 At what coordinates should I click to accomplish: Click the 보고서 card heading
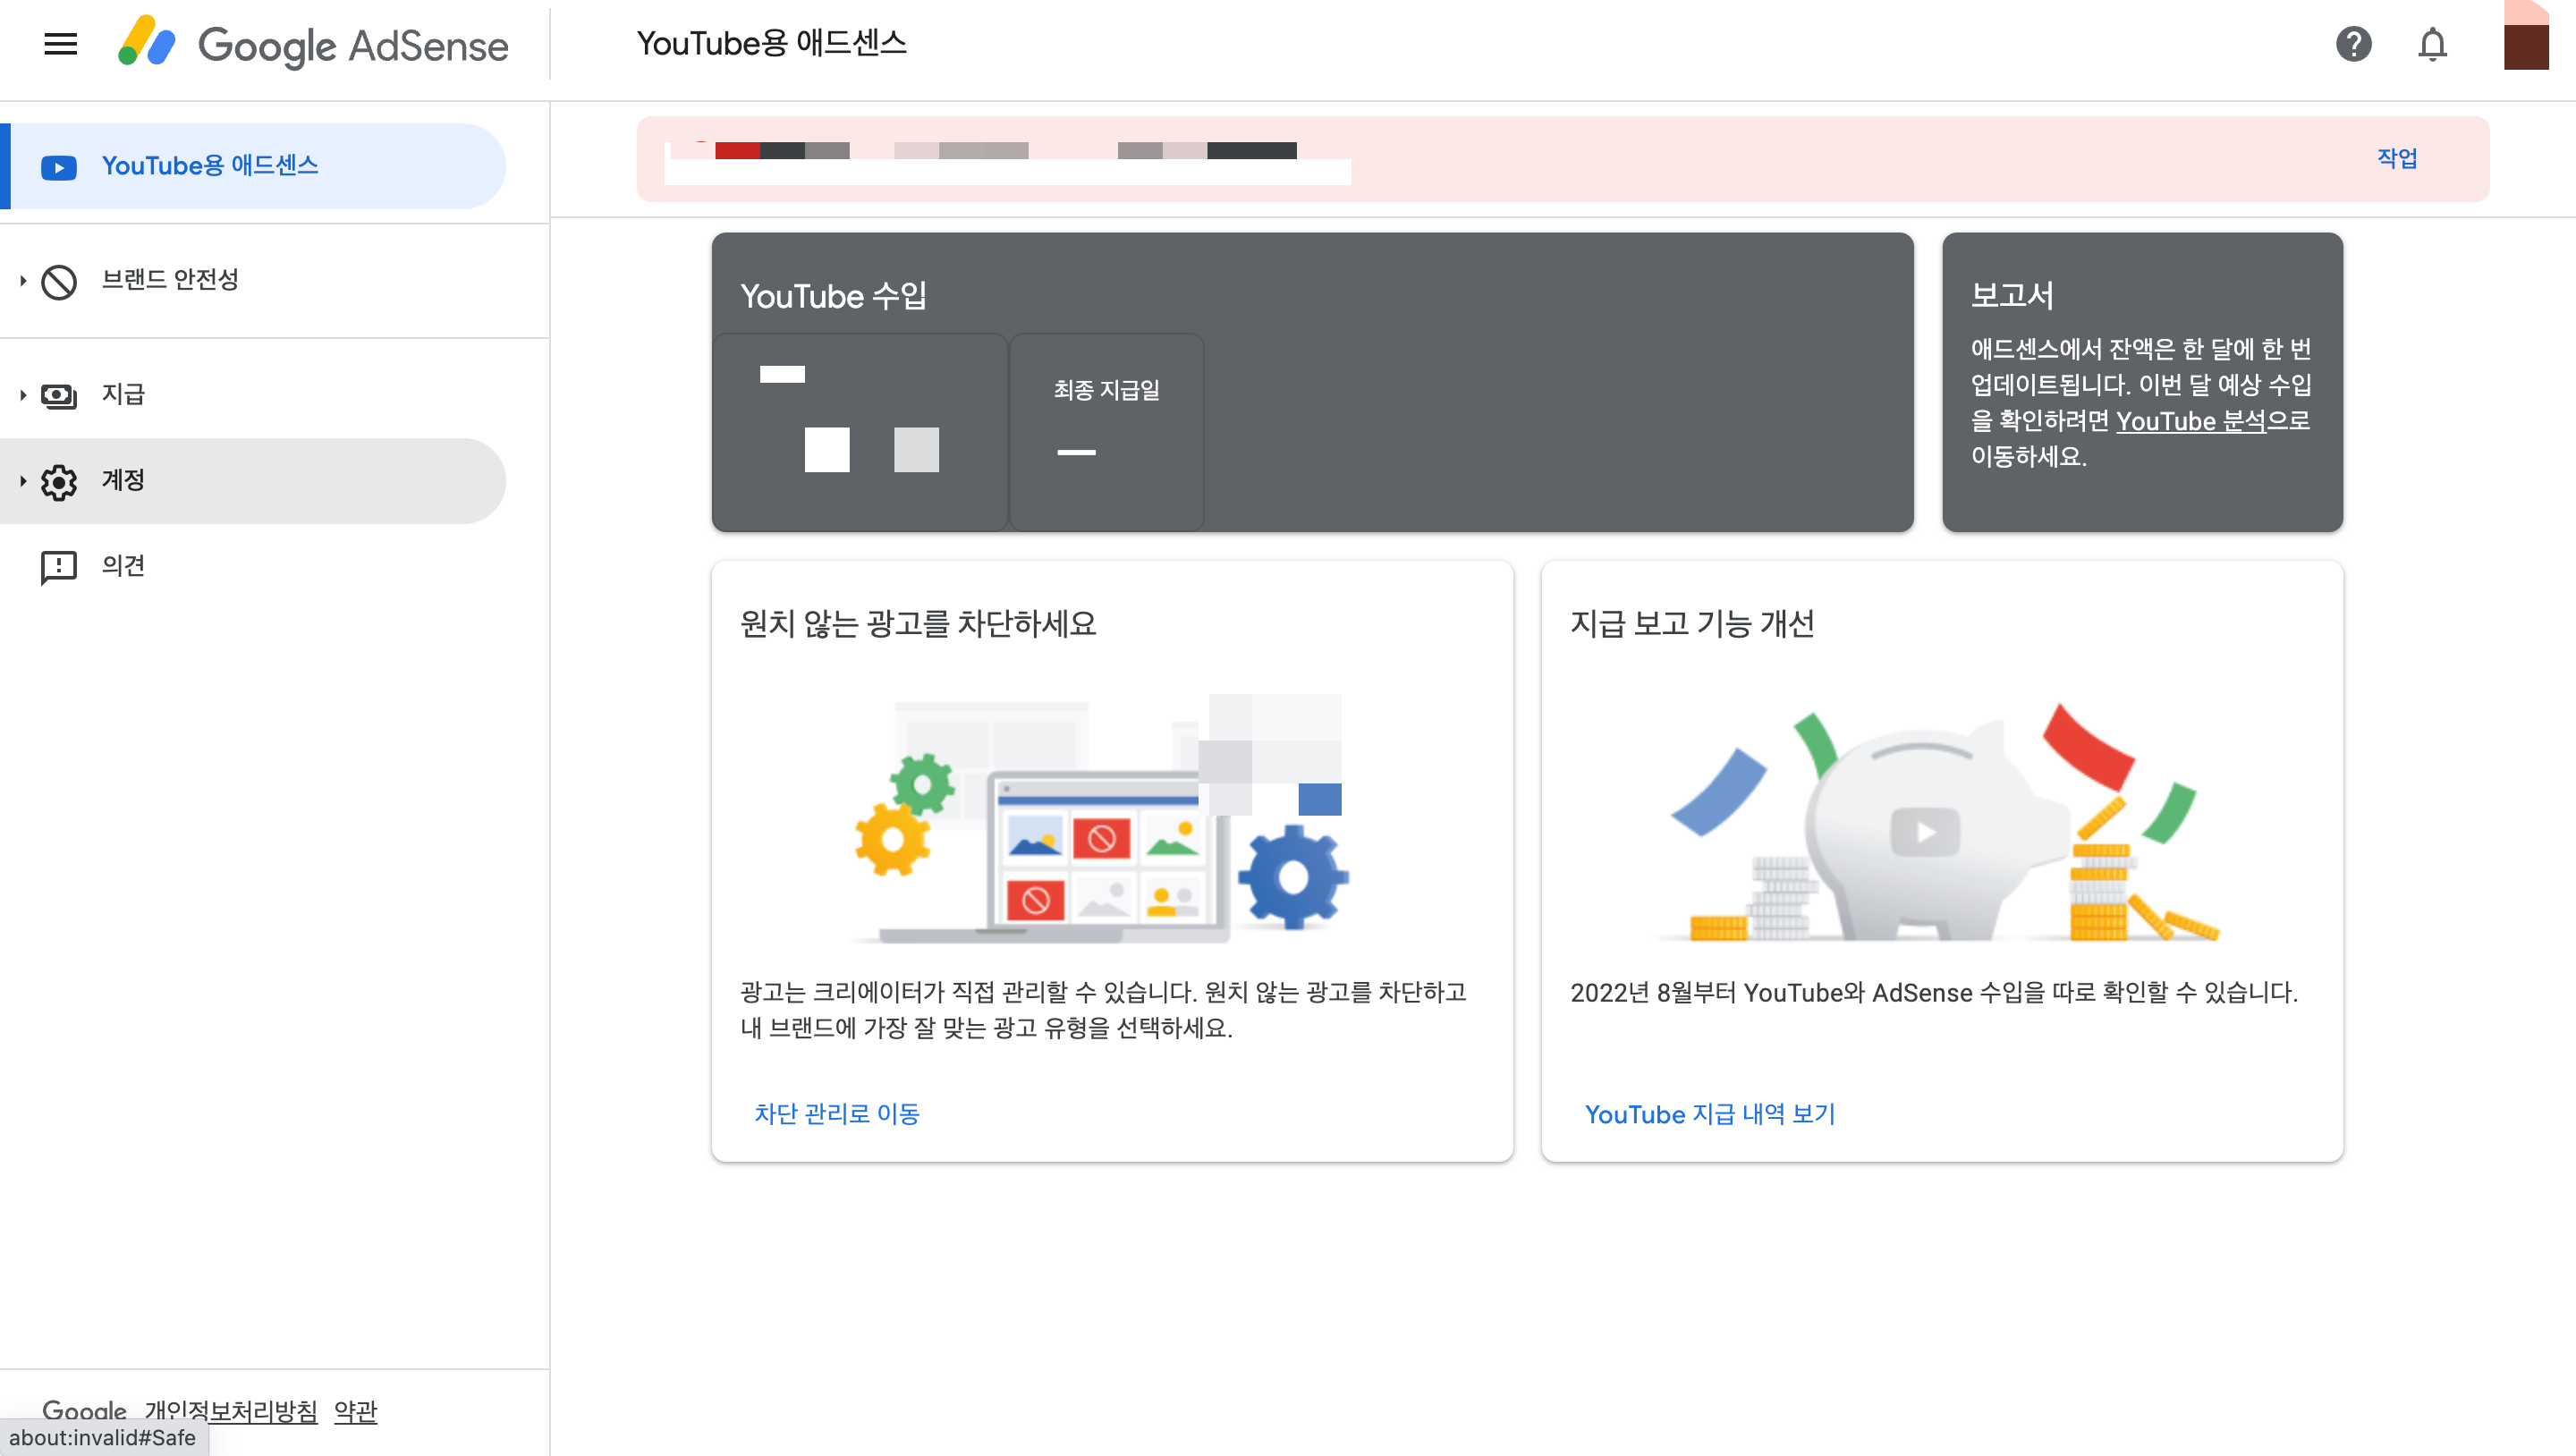2011,295
